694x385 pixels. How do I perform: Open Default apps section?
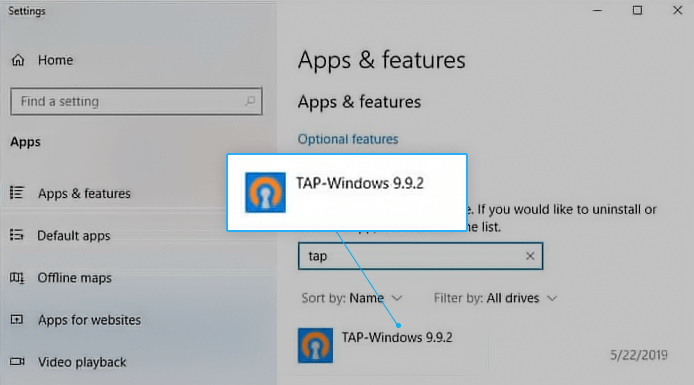[73, 235]
